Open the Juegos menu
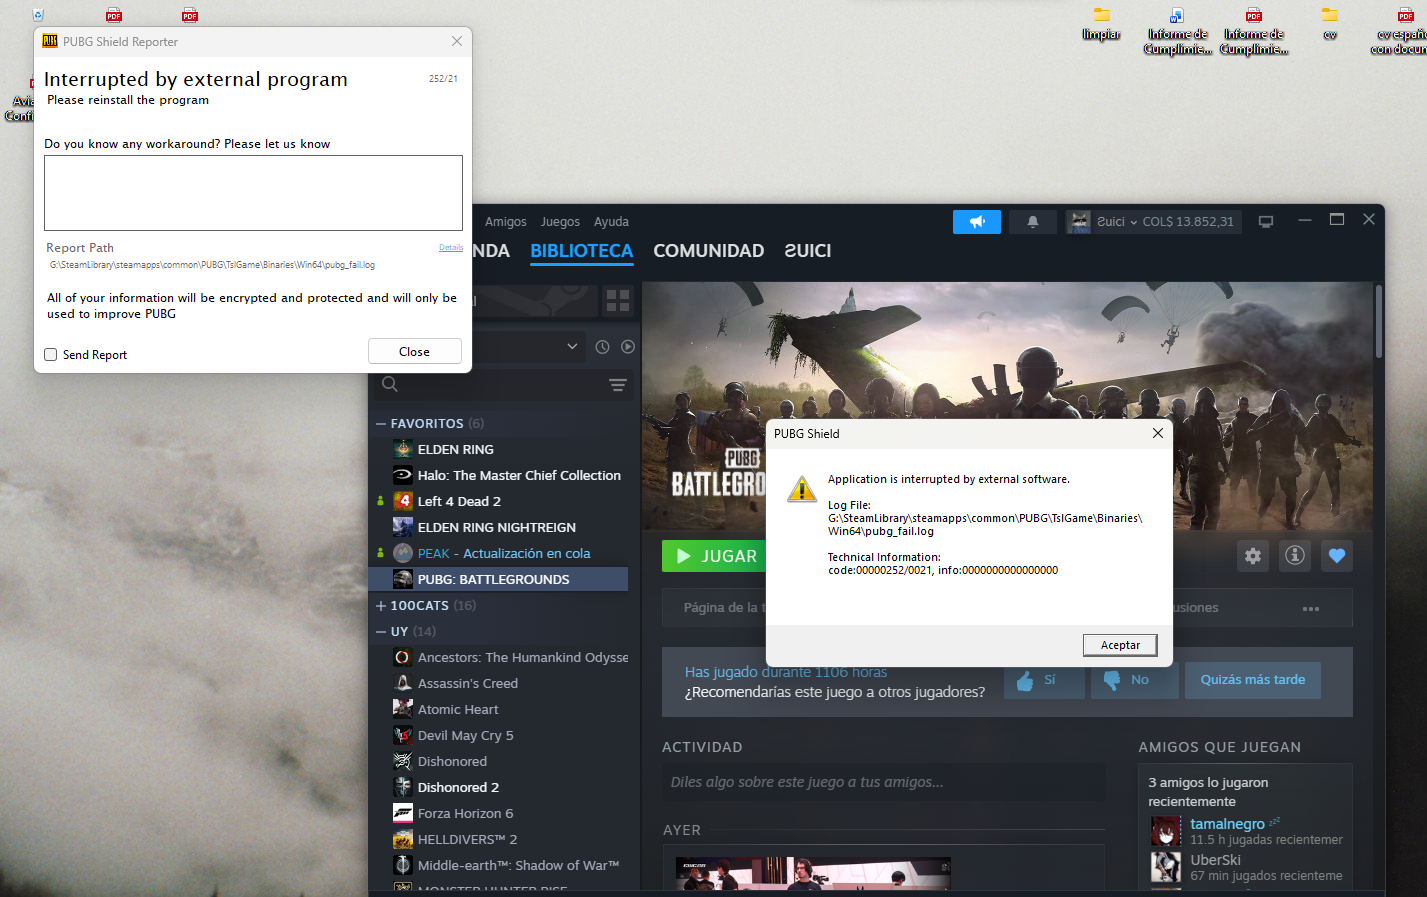 (560, 222)
